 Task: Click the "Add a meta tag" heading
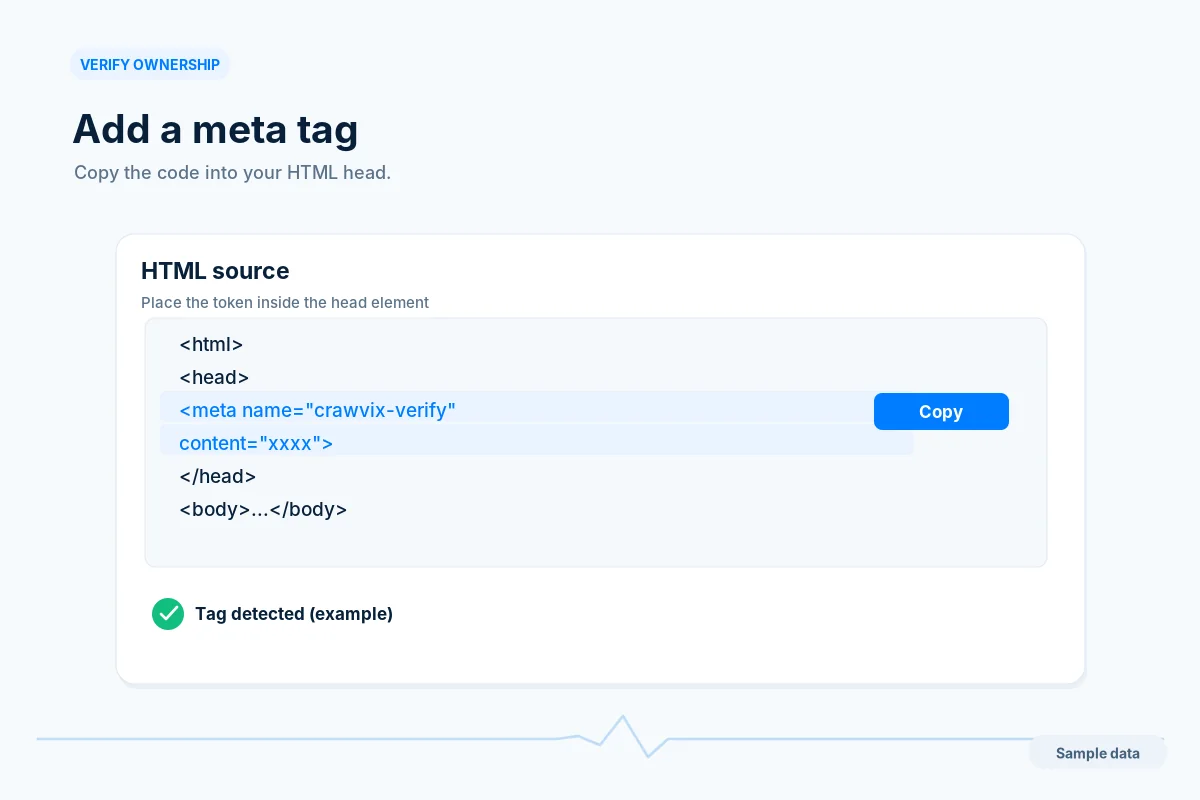tap(215, 129)
